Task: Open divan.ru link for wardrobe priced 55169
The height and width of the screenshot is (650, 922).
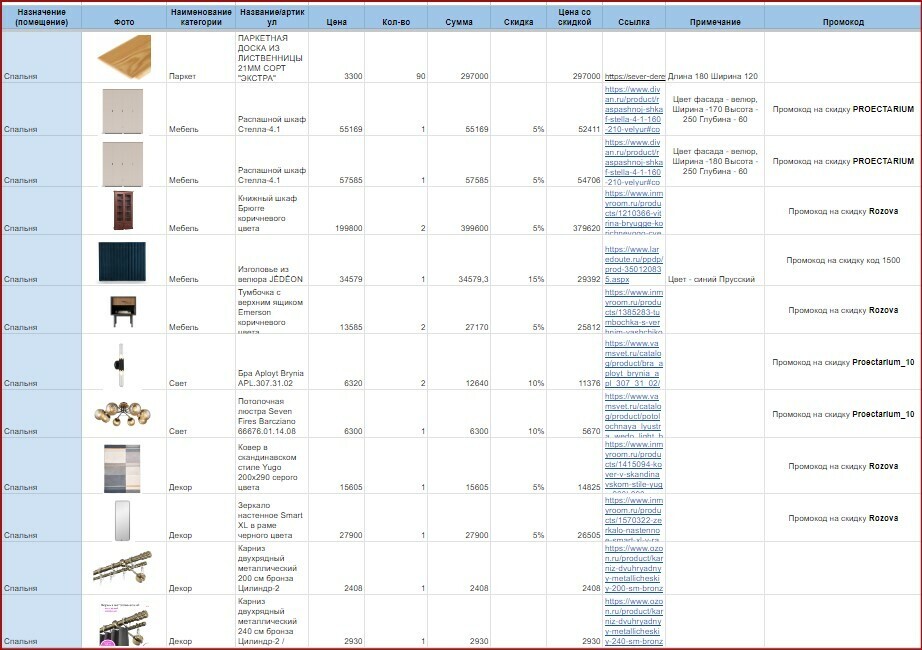Action: click(x=633, y=109)
